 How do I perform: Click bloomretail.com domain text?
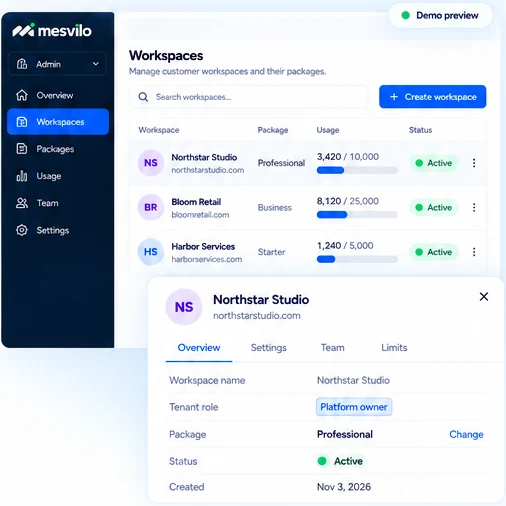pyautogui.click(x=200, y=215)
